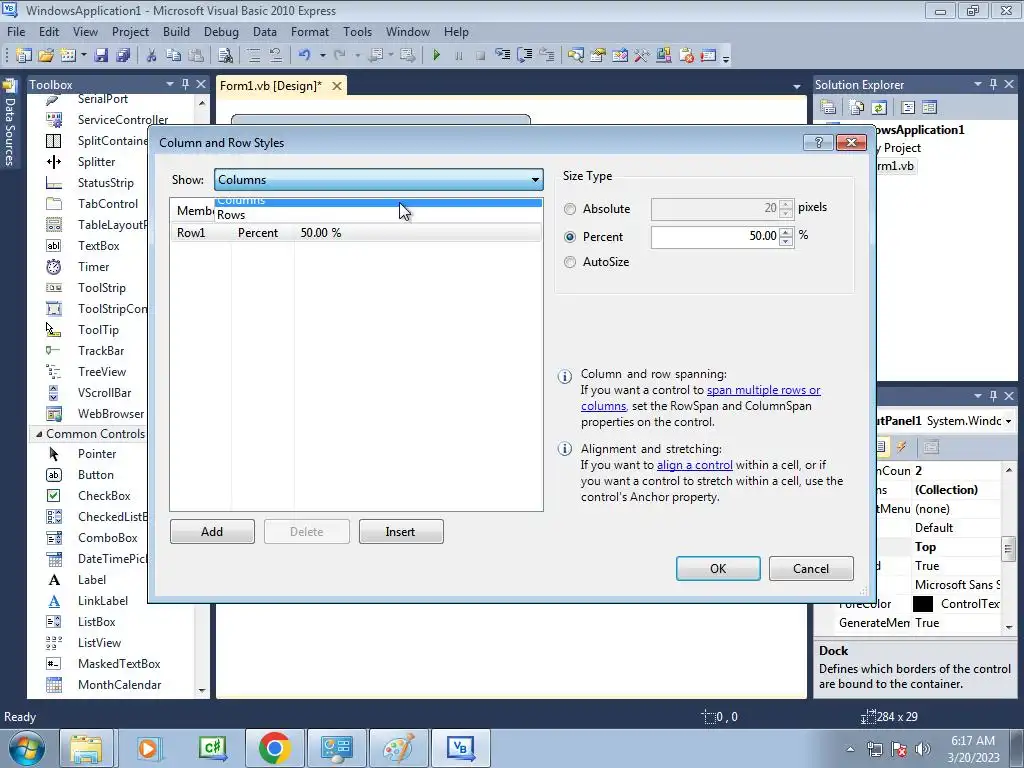1024x768 pixels.
Task: Click the Cut scissors toolbar icon
Action: (x=152, y=56)
